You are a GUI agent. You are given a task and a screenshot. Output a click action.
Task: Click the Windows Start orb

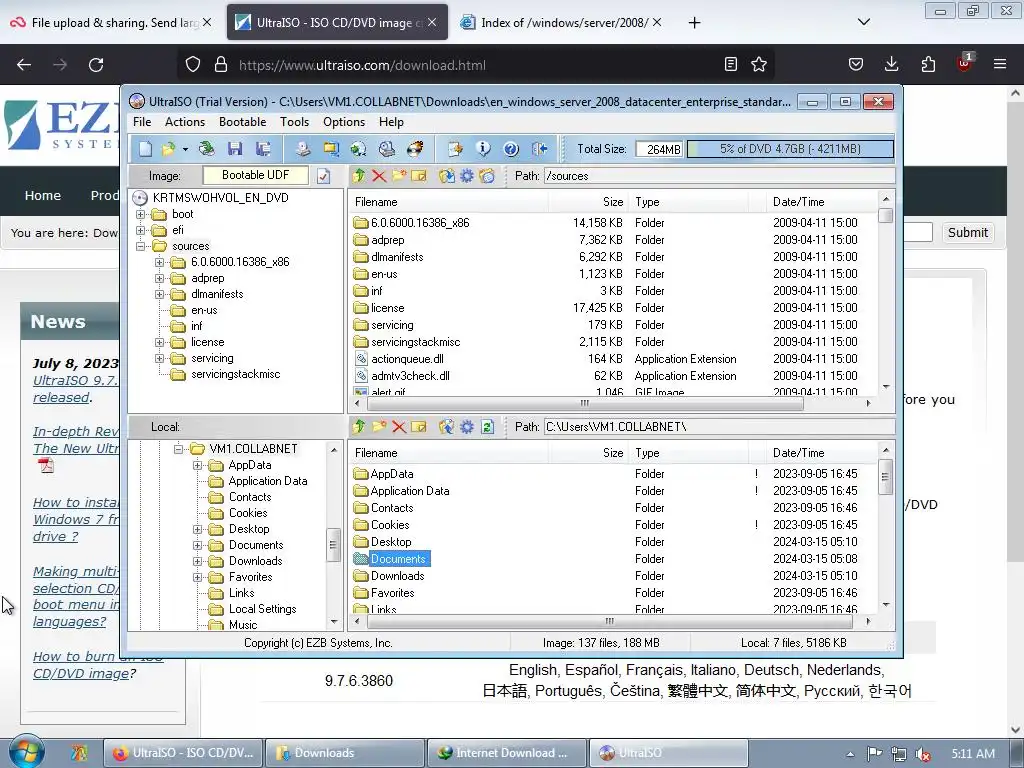(x=26, y=752)
